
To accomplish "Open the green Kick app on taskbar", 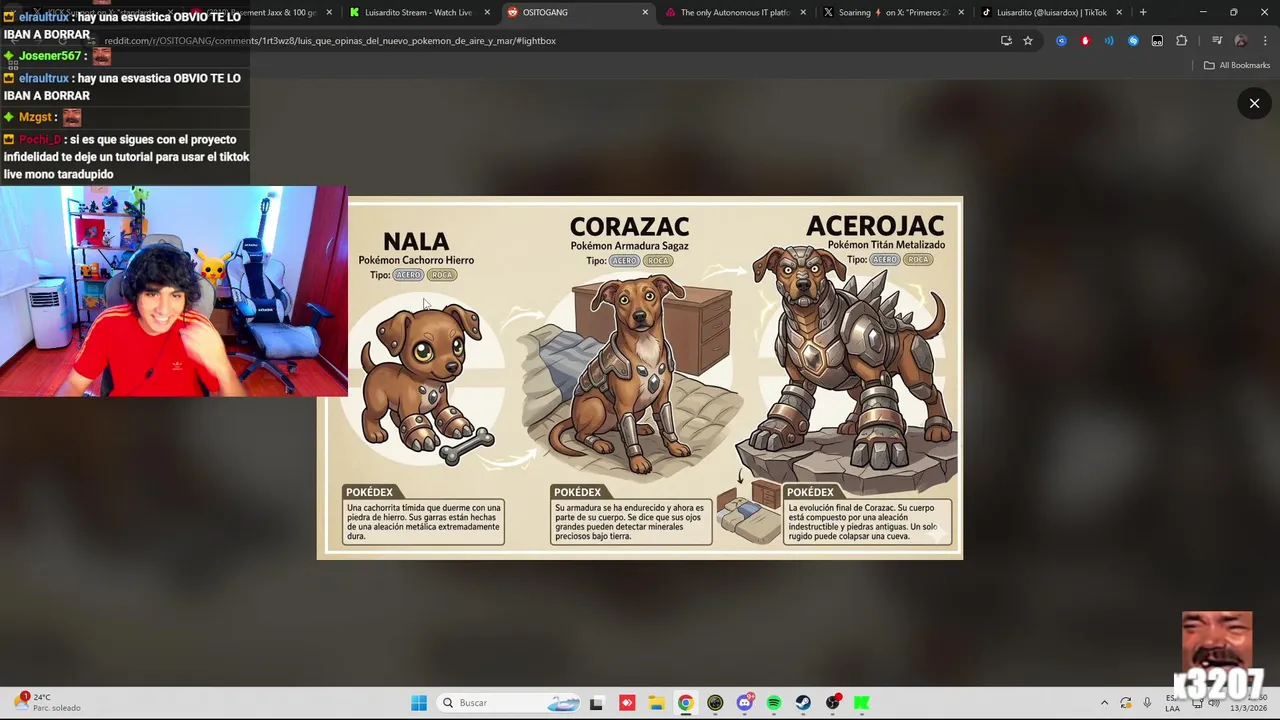I will [862, 703].
